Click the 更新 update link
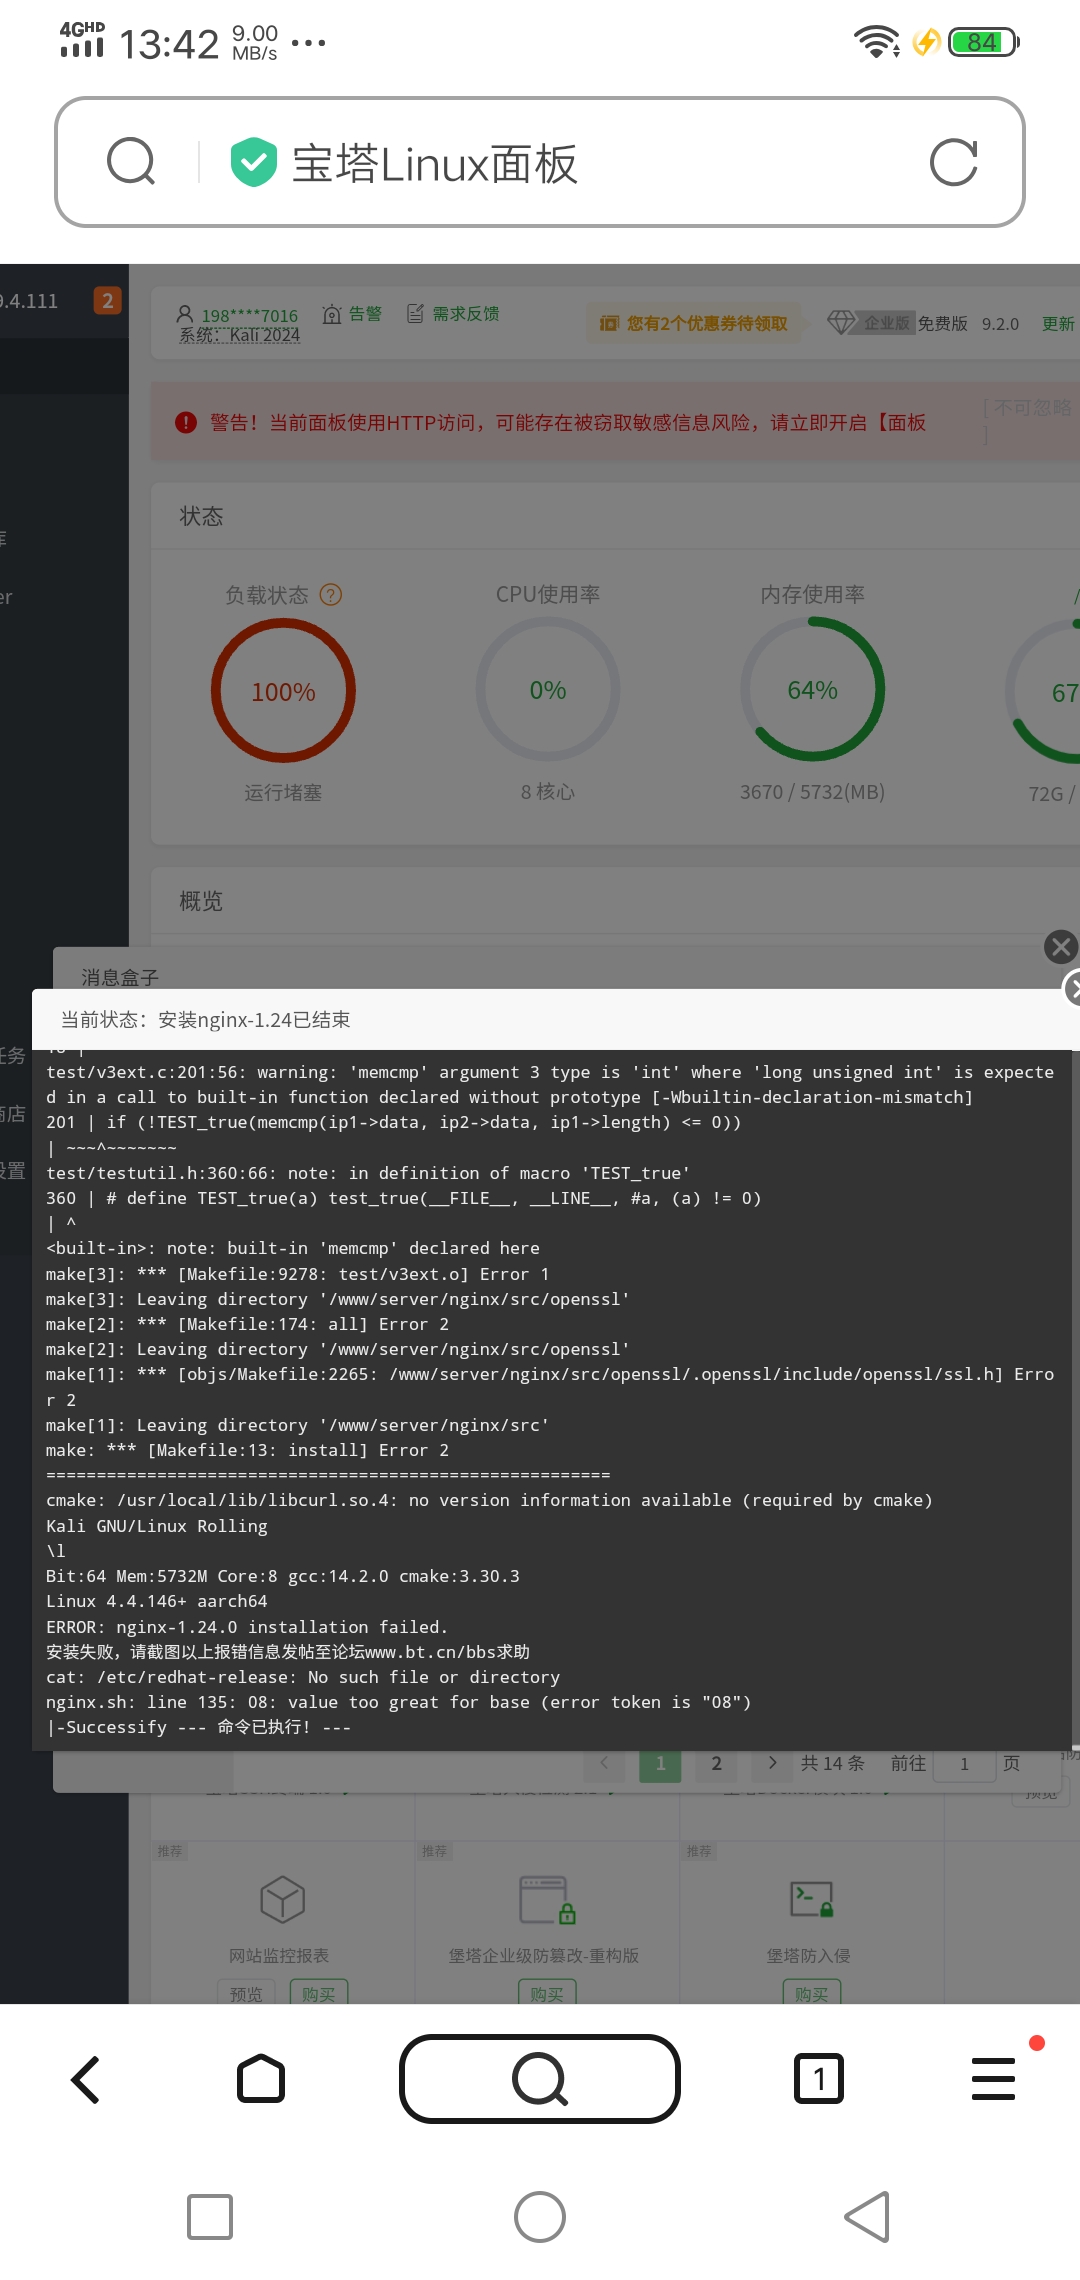This screenshot has height=2280, width=1080. click(1058, 323)
